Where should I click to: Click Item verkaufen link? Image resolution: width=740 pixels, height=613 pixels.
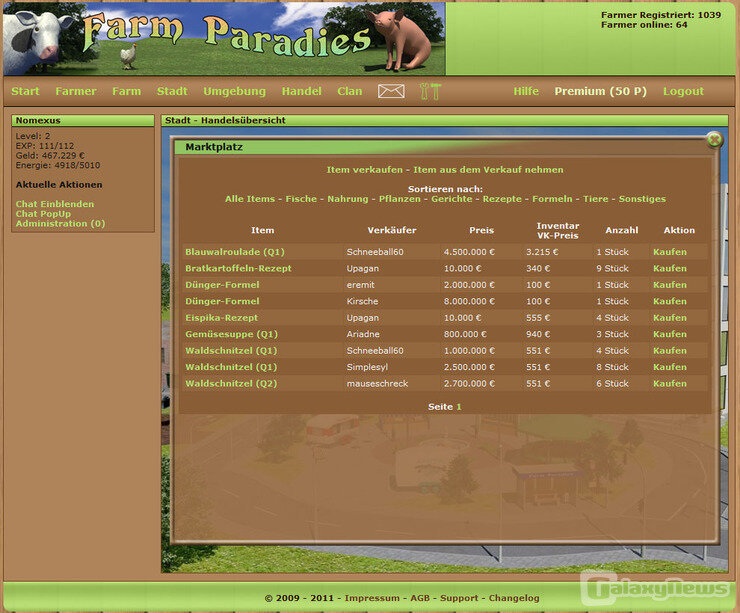point(364,170)
